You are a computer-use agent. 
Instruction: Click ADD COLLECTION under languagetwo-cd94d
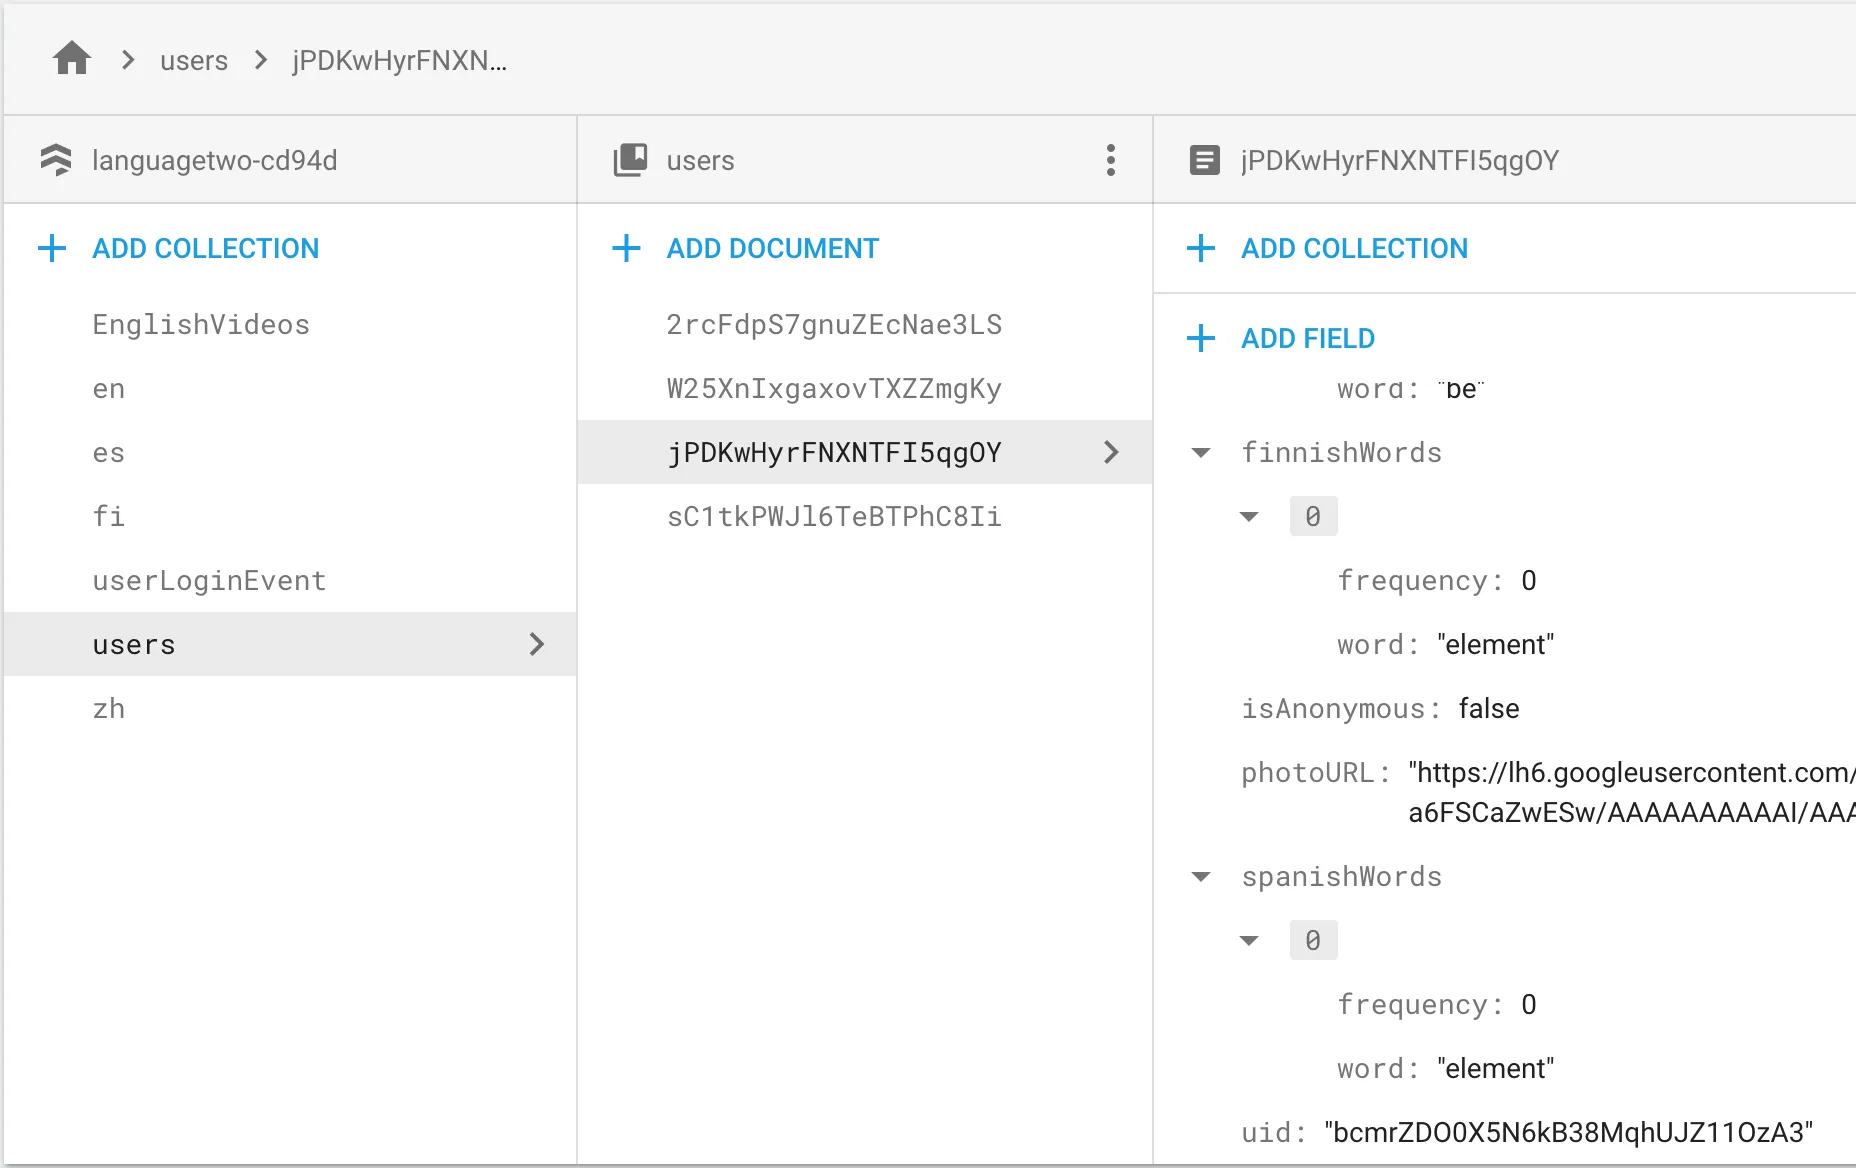pos(205,248)
